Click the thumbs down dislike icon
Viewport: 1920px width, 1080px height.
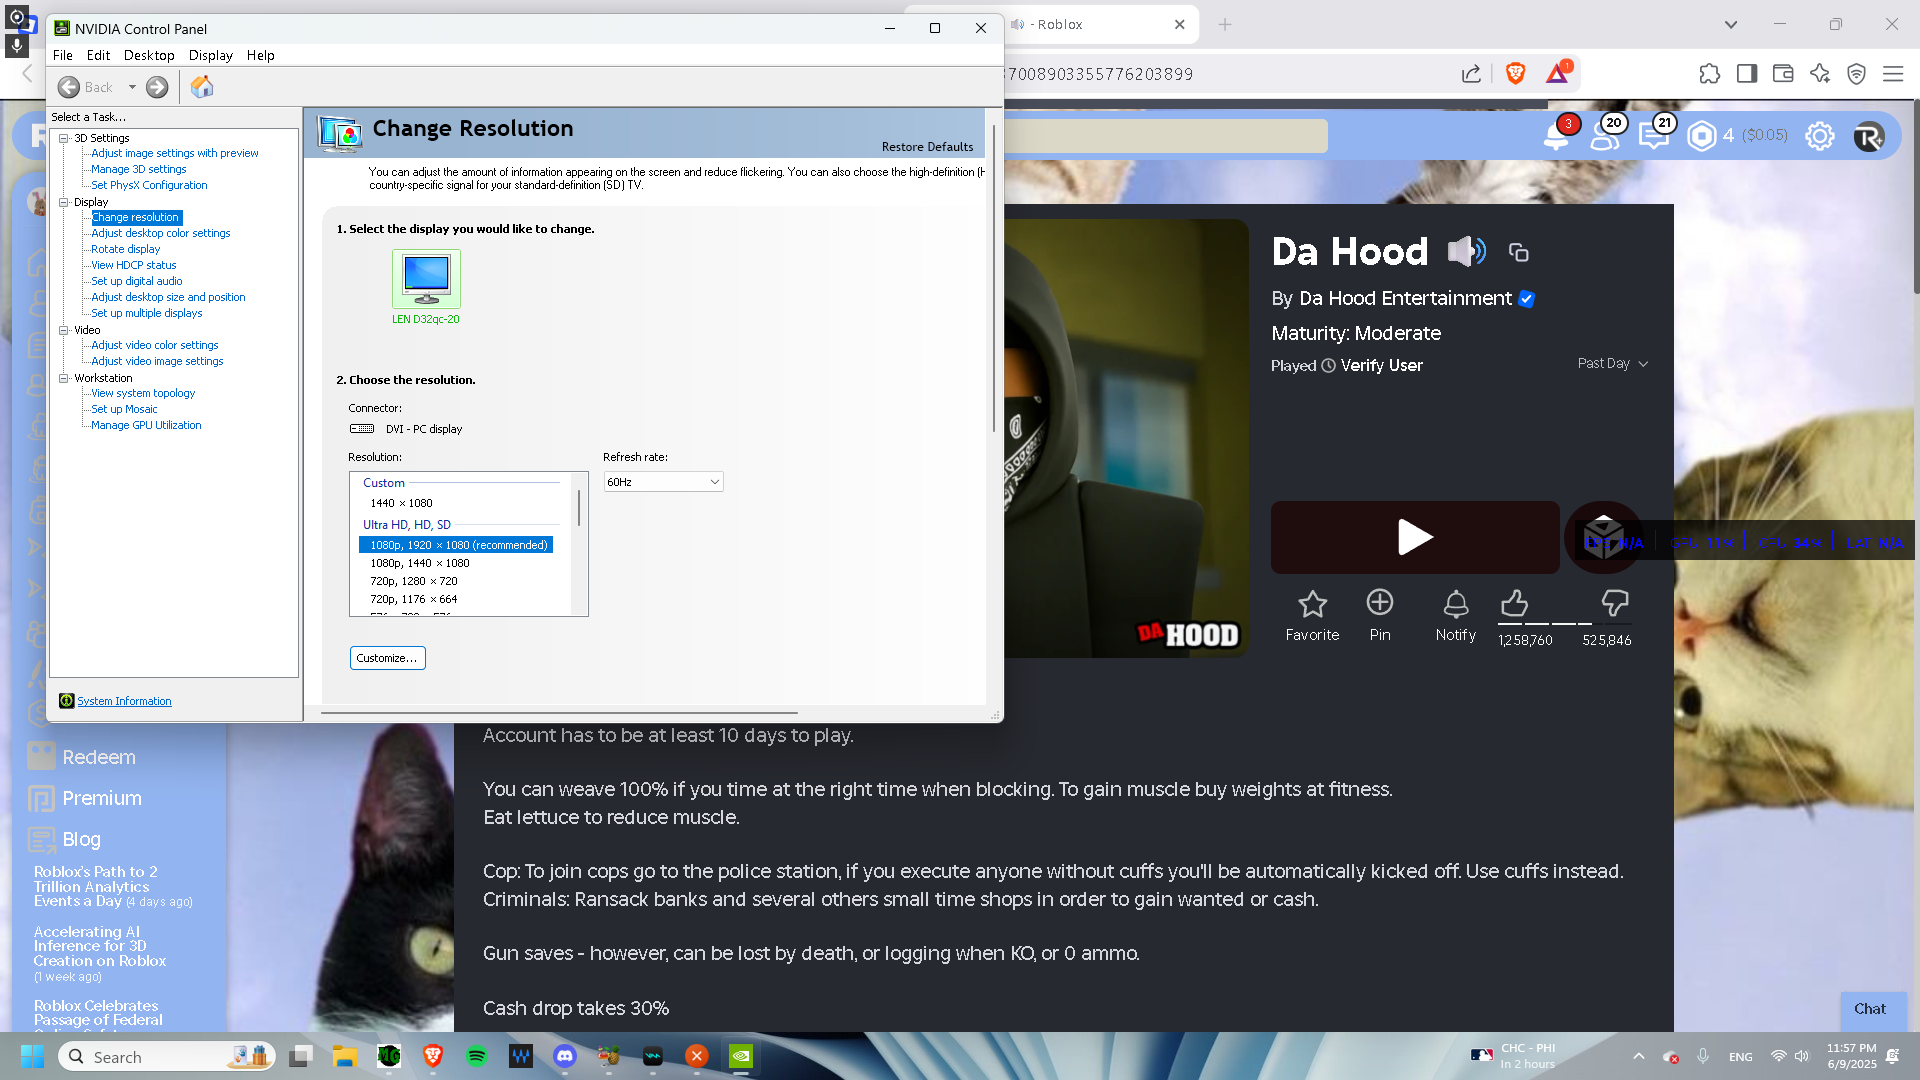pos(1615,603)
